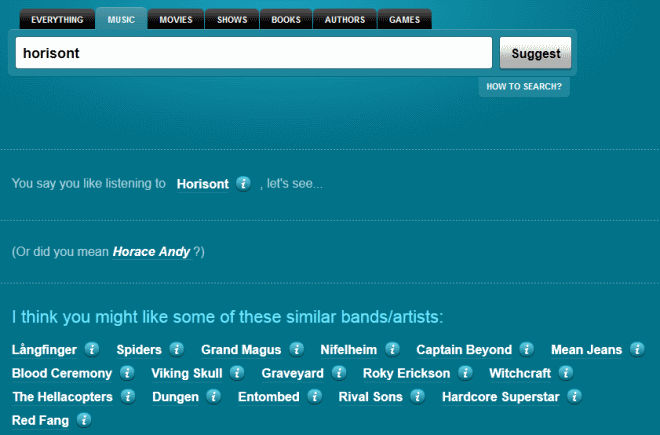Screen dimensions: 660x435
Task: Focus the search box containing horisont
Action: point(254,53)
